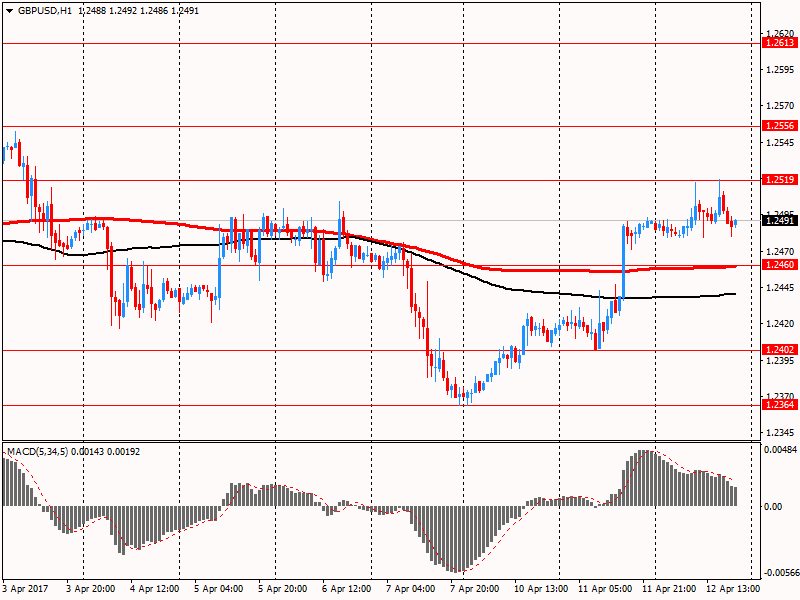Click the MACD values 0.00143 0.00192
The width and height of the screenshot is (800, 600).
pos(106,452)
